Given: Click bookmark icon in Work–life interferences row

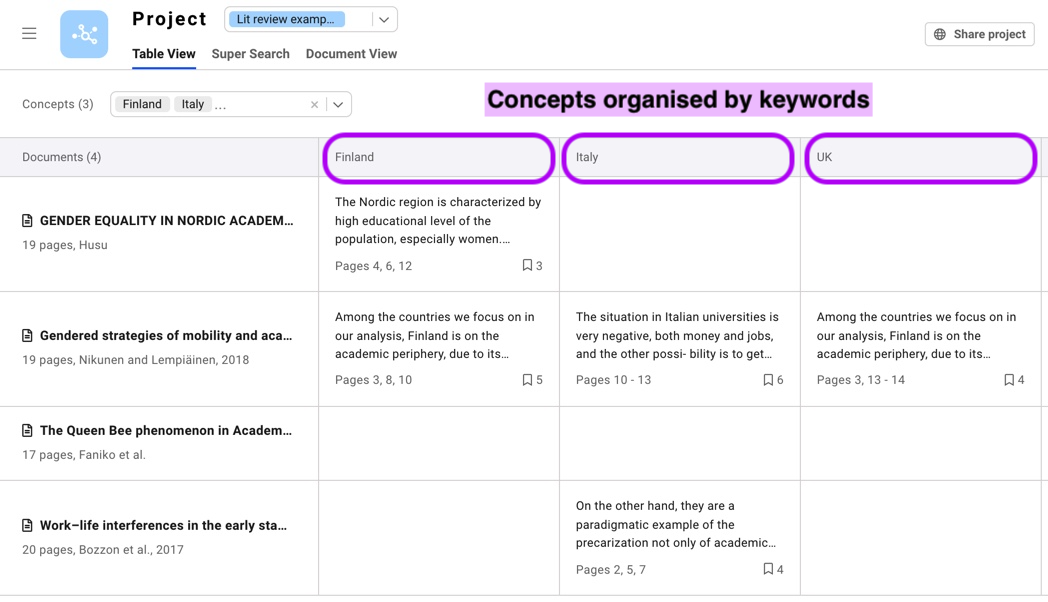Looking at the screenshot, I should click(768, 570).
